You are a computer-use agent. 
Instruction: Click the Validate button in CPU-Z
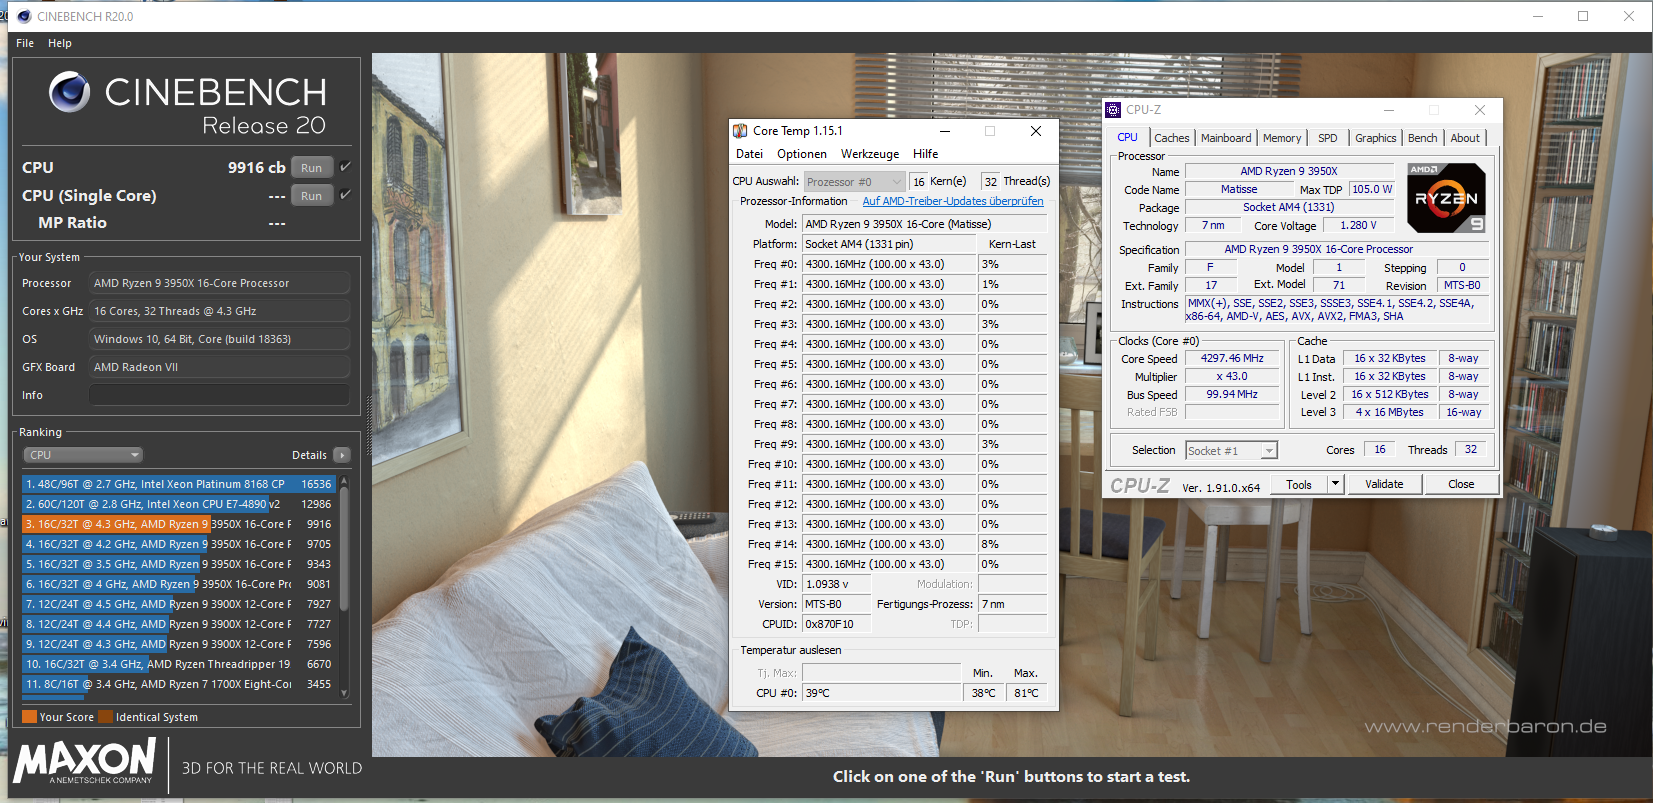1384,484
